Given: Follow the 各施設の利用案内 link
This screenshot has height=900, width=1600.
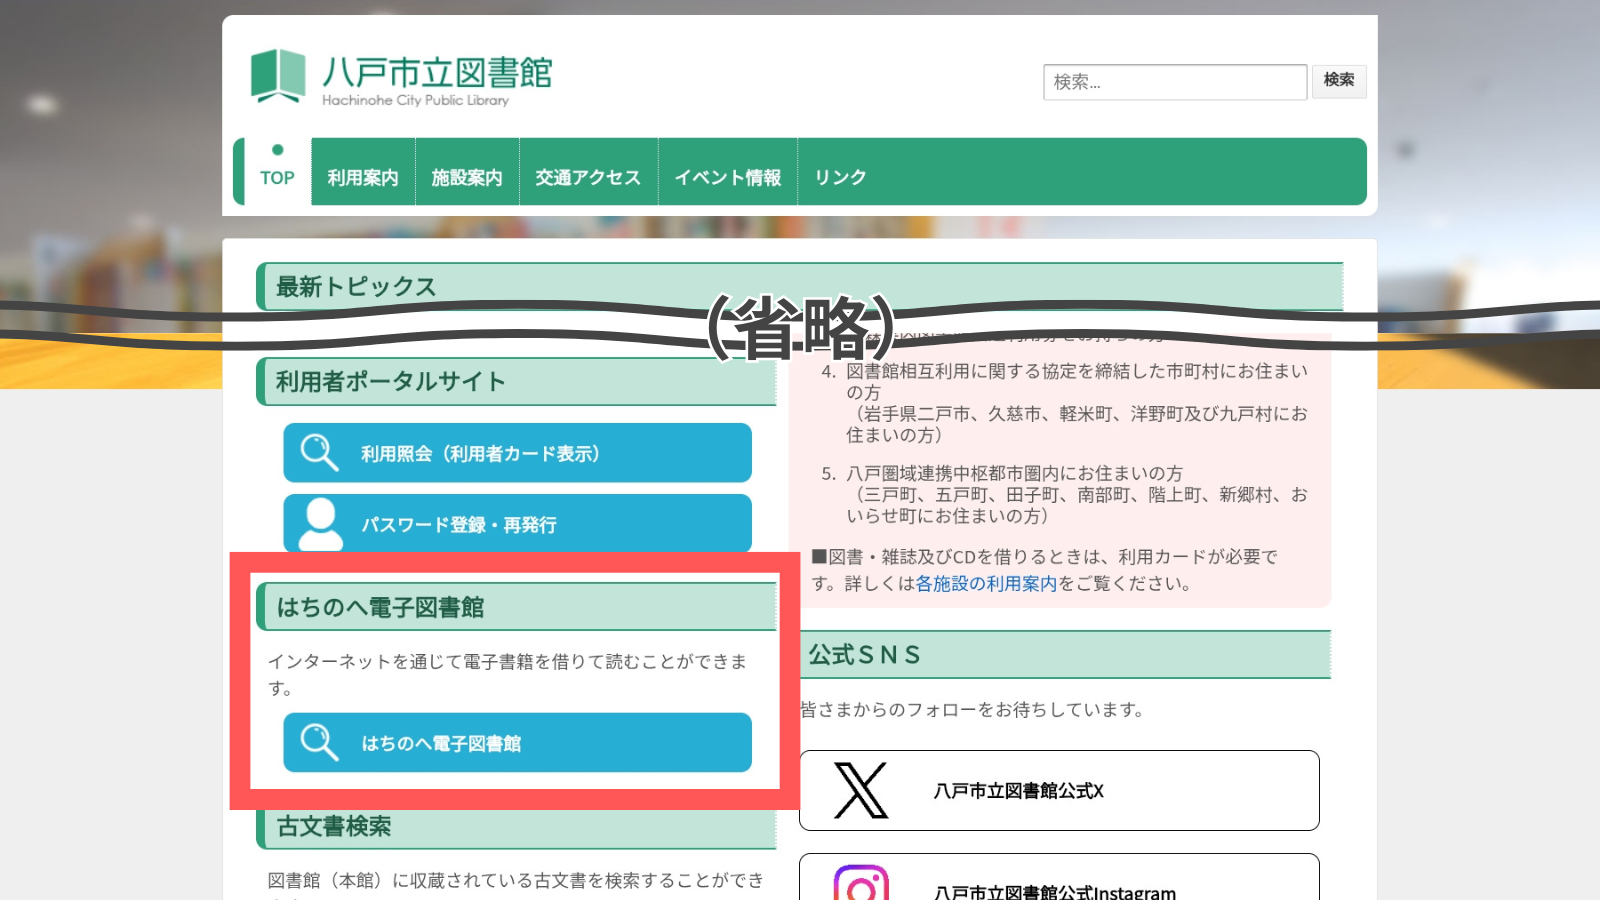Looking at the screenshot, I should pos(986,583).
